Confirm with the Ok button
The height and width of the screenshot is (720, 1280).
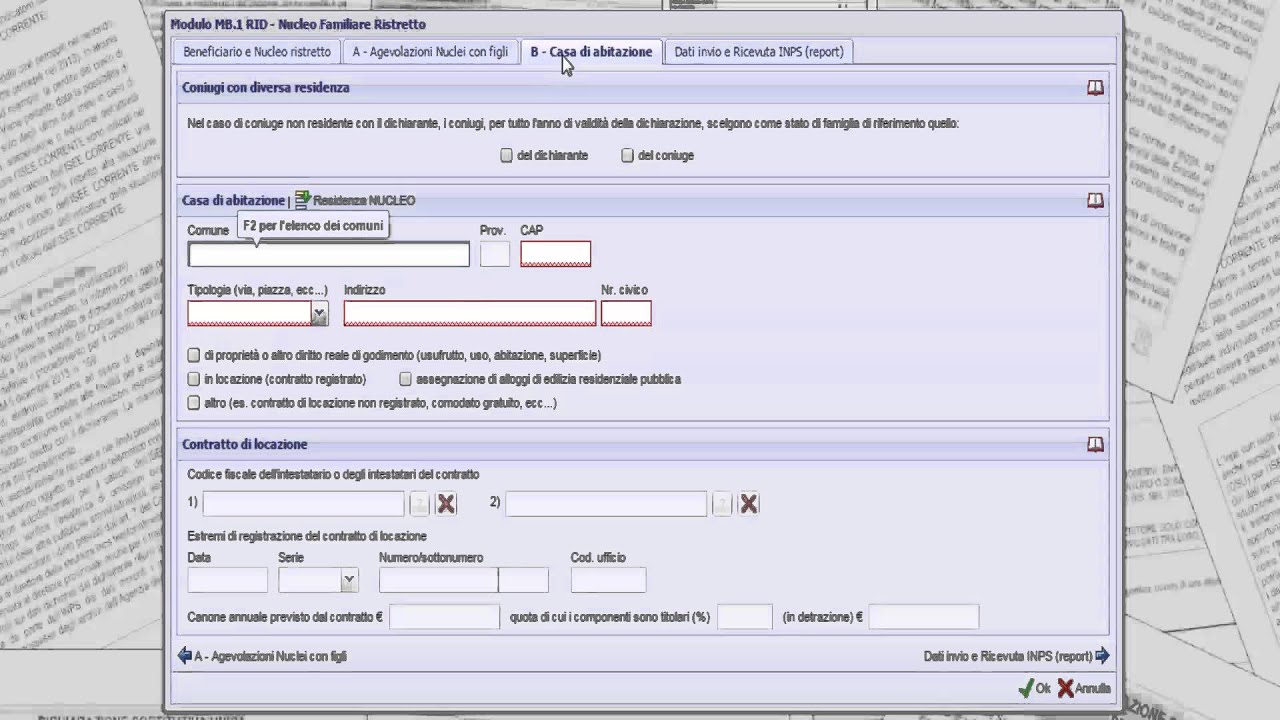click(1034, 688)
